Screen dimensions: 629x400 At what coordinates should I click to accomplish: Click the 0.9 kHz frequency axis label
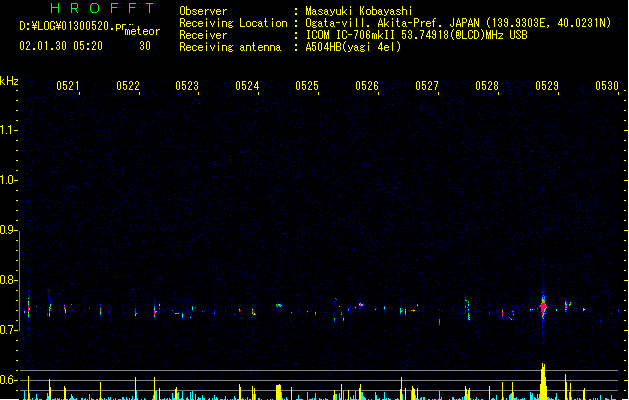click(x=8, y=230)
